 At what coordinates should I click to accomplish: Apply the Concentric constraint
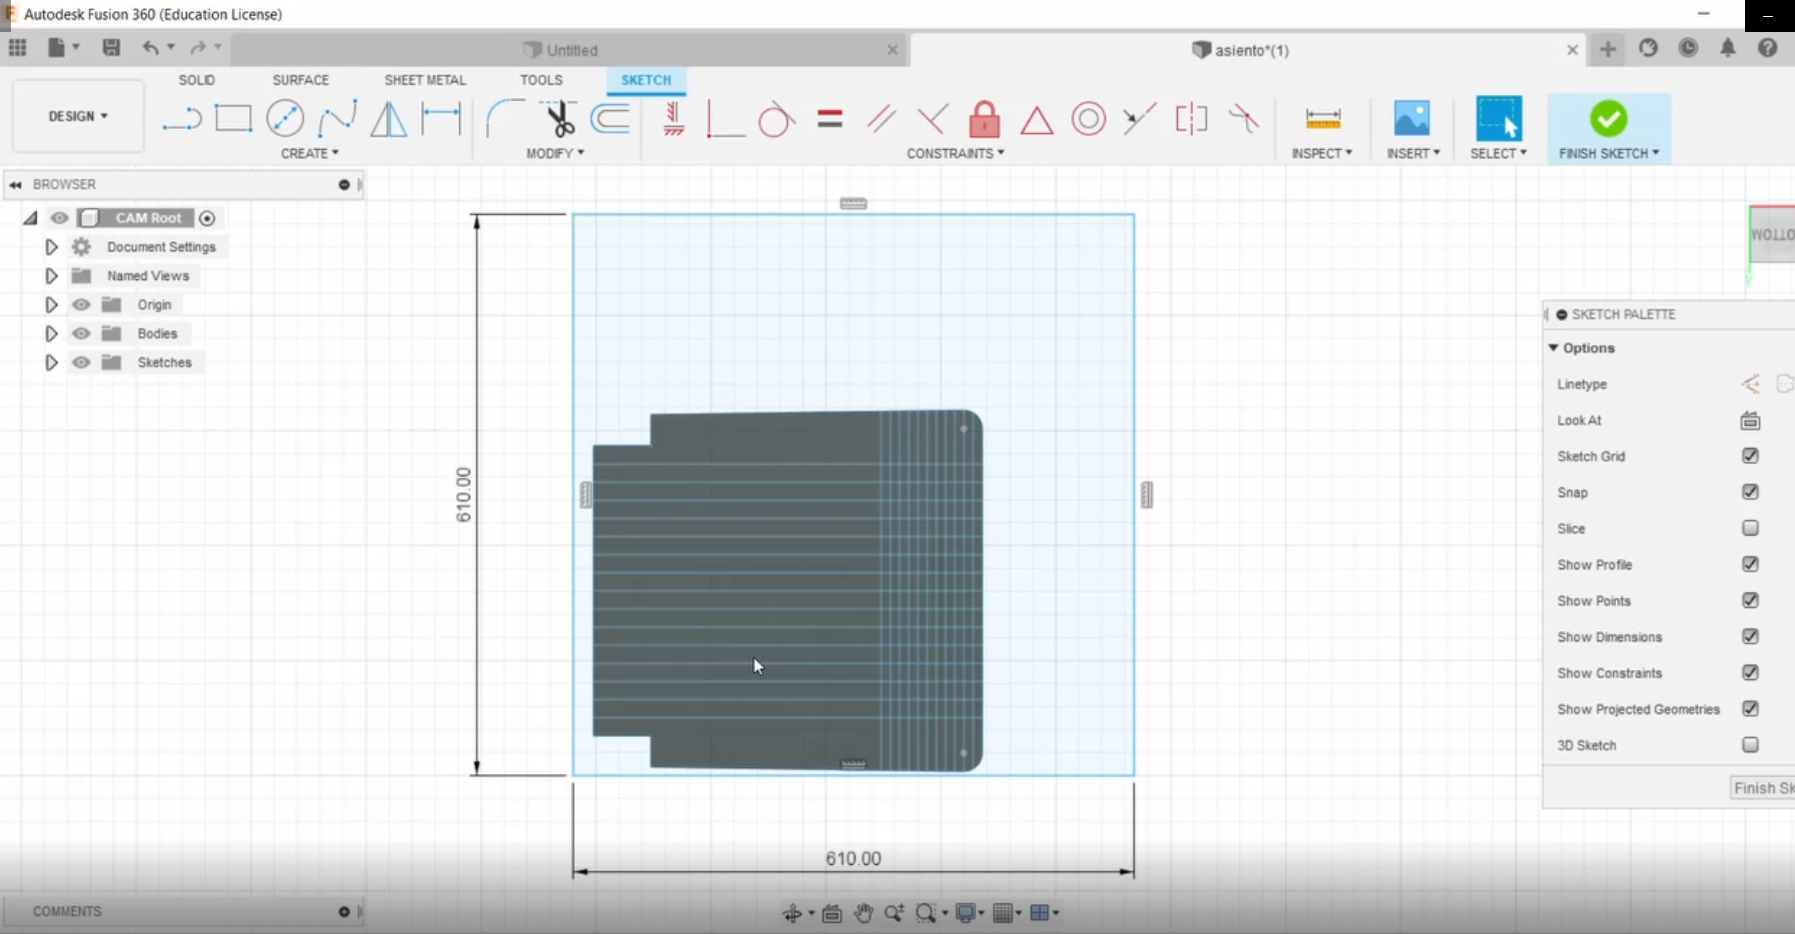coord(1089,119)
